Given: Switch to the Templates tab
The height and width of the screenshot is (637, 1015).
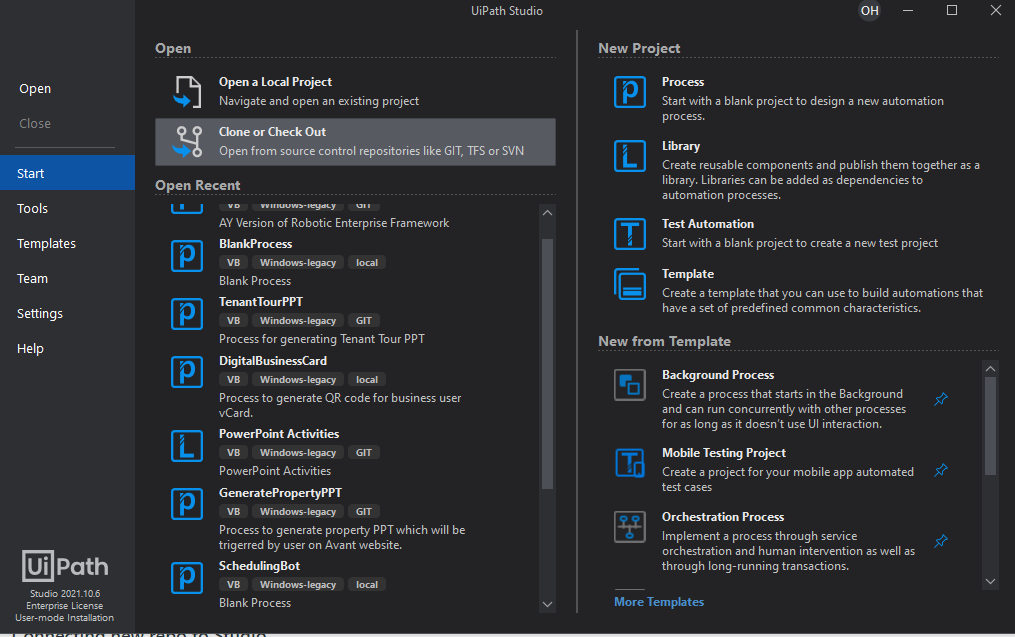Looking at the screenshot, I should click(67, 243).
